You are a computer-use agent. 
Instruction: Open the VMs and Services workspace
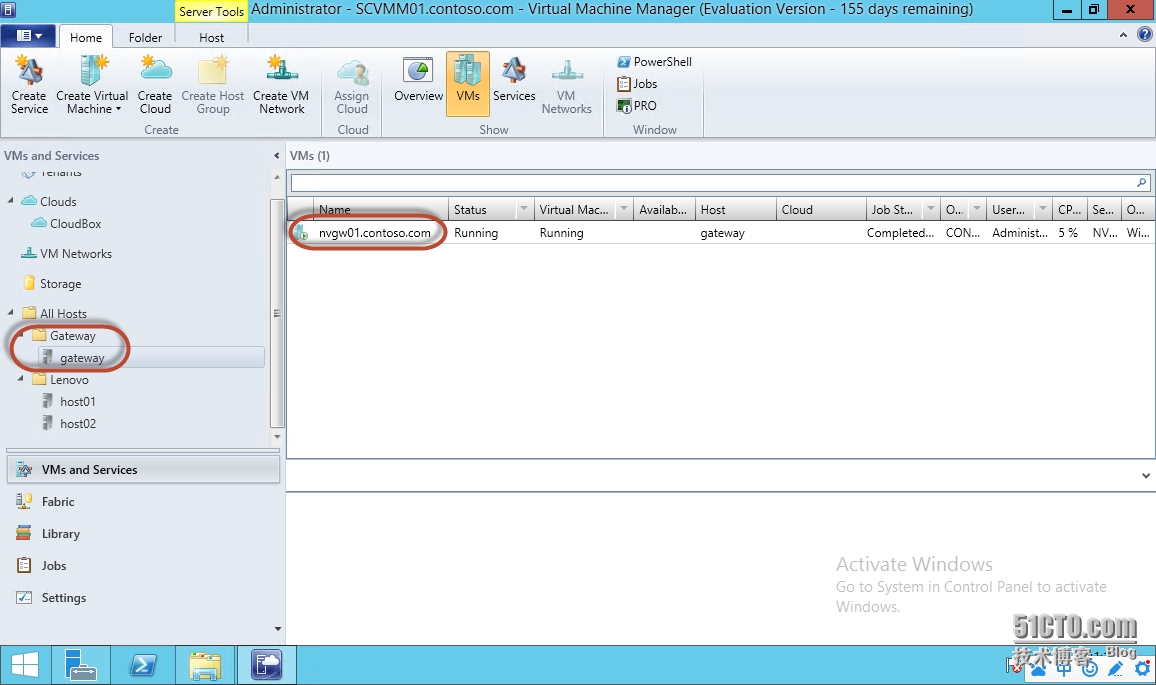(143, 470)
